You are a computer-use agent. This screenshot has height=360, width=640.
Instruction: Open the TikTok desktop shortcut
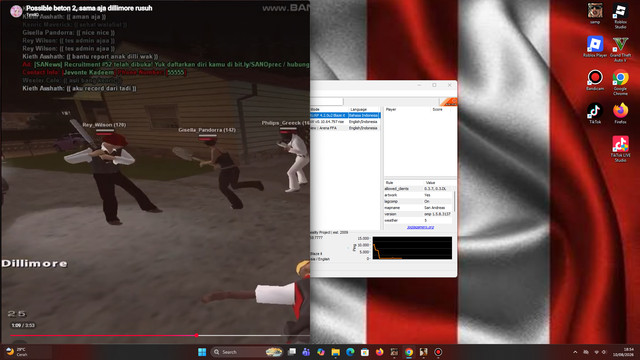tap(595, 113)
